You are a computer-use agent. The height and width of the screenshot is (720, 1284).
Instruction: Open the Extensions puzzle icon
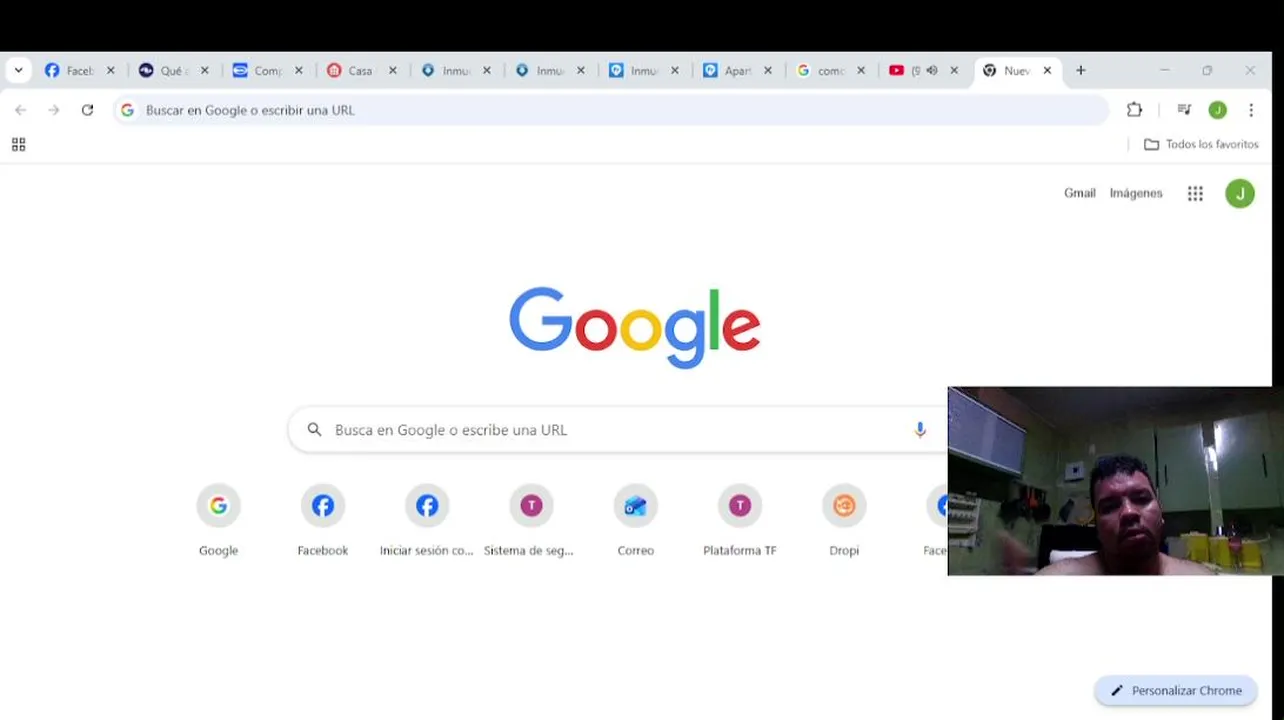point(1134,110)
